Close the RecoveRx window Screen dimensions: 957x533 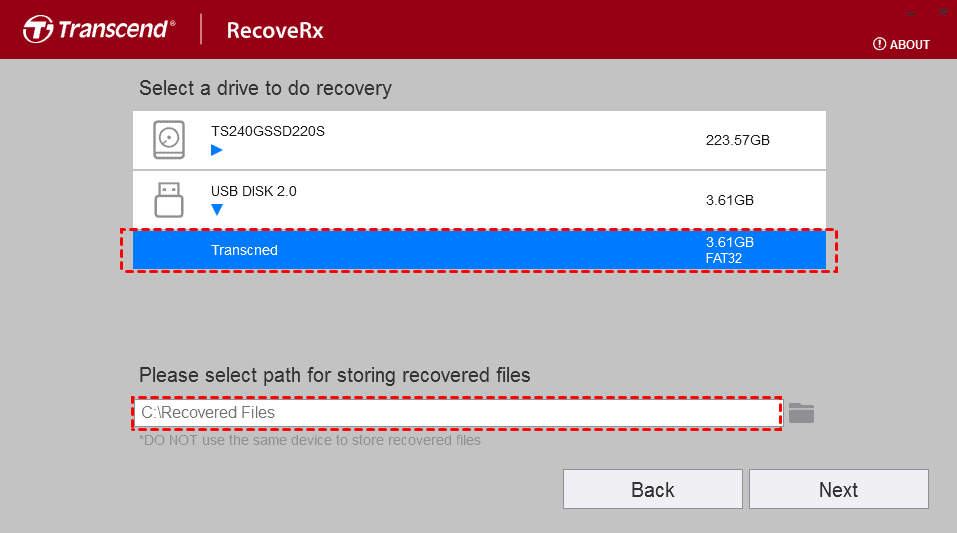coord(944,11)
